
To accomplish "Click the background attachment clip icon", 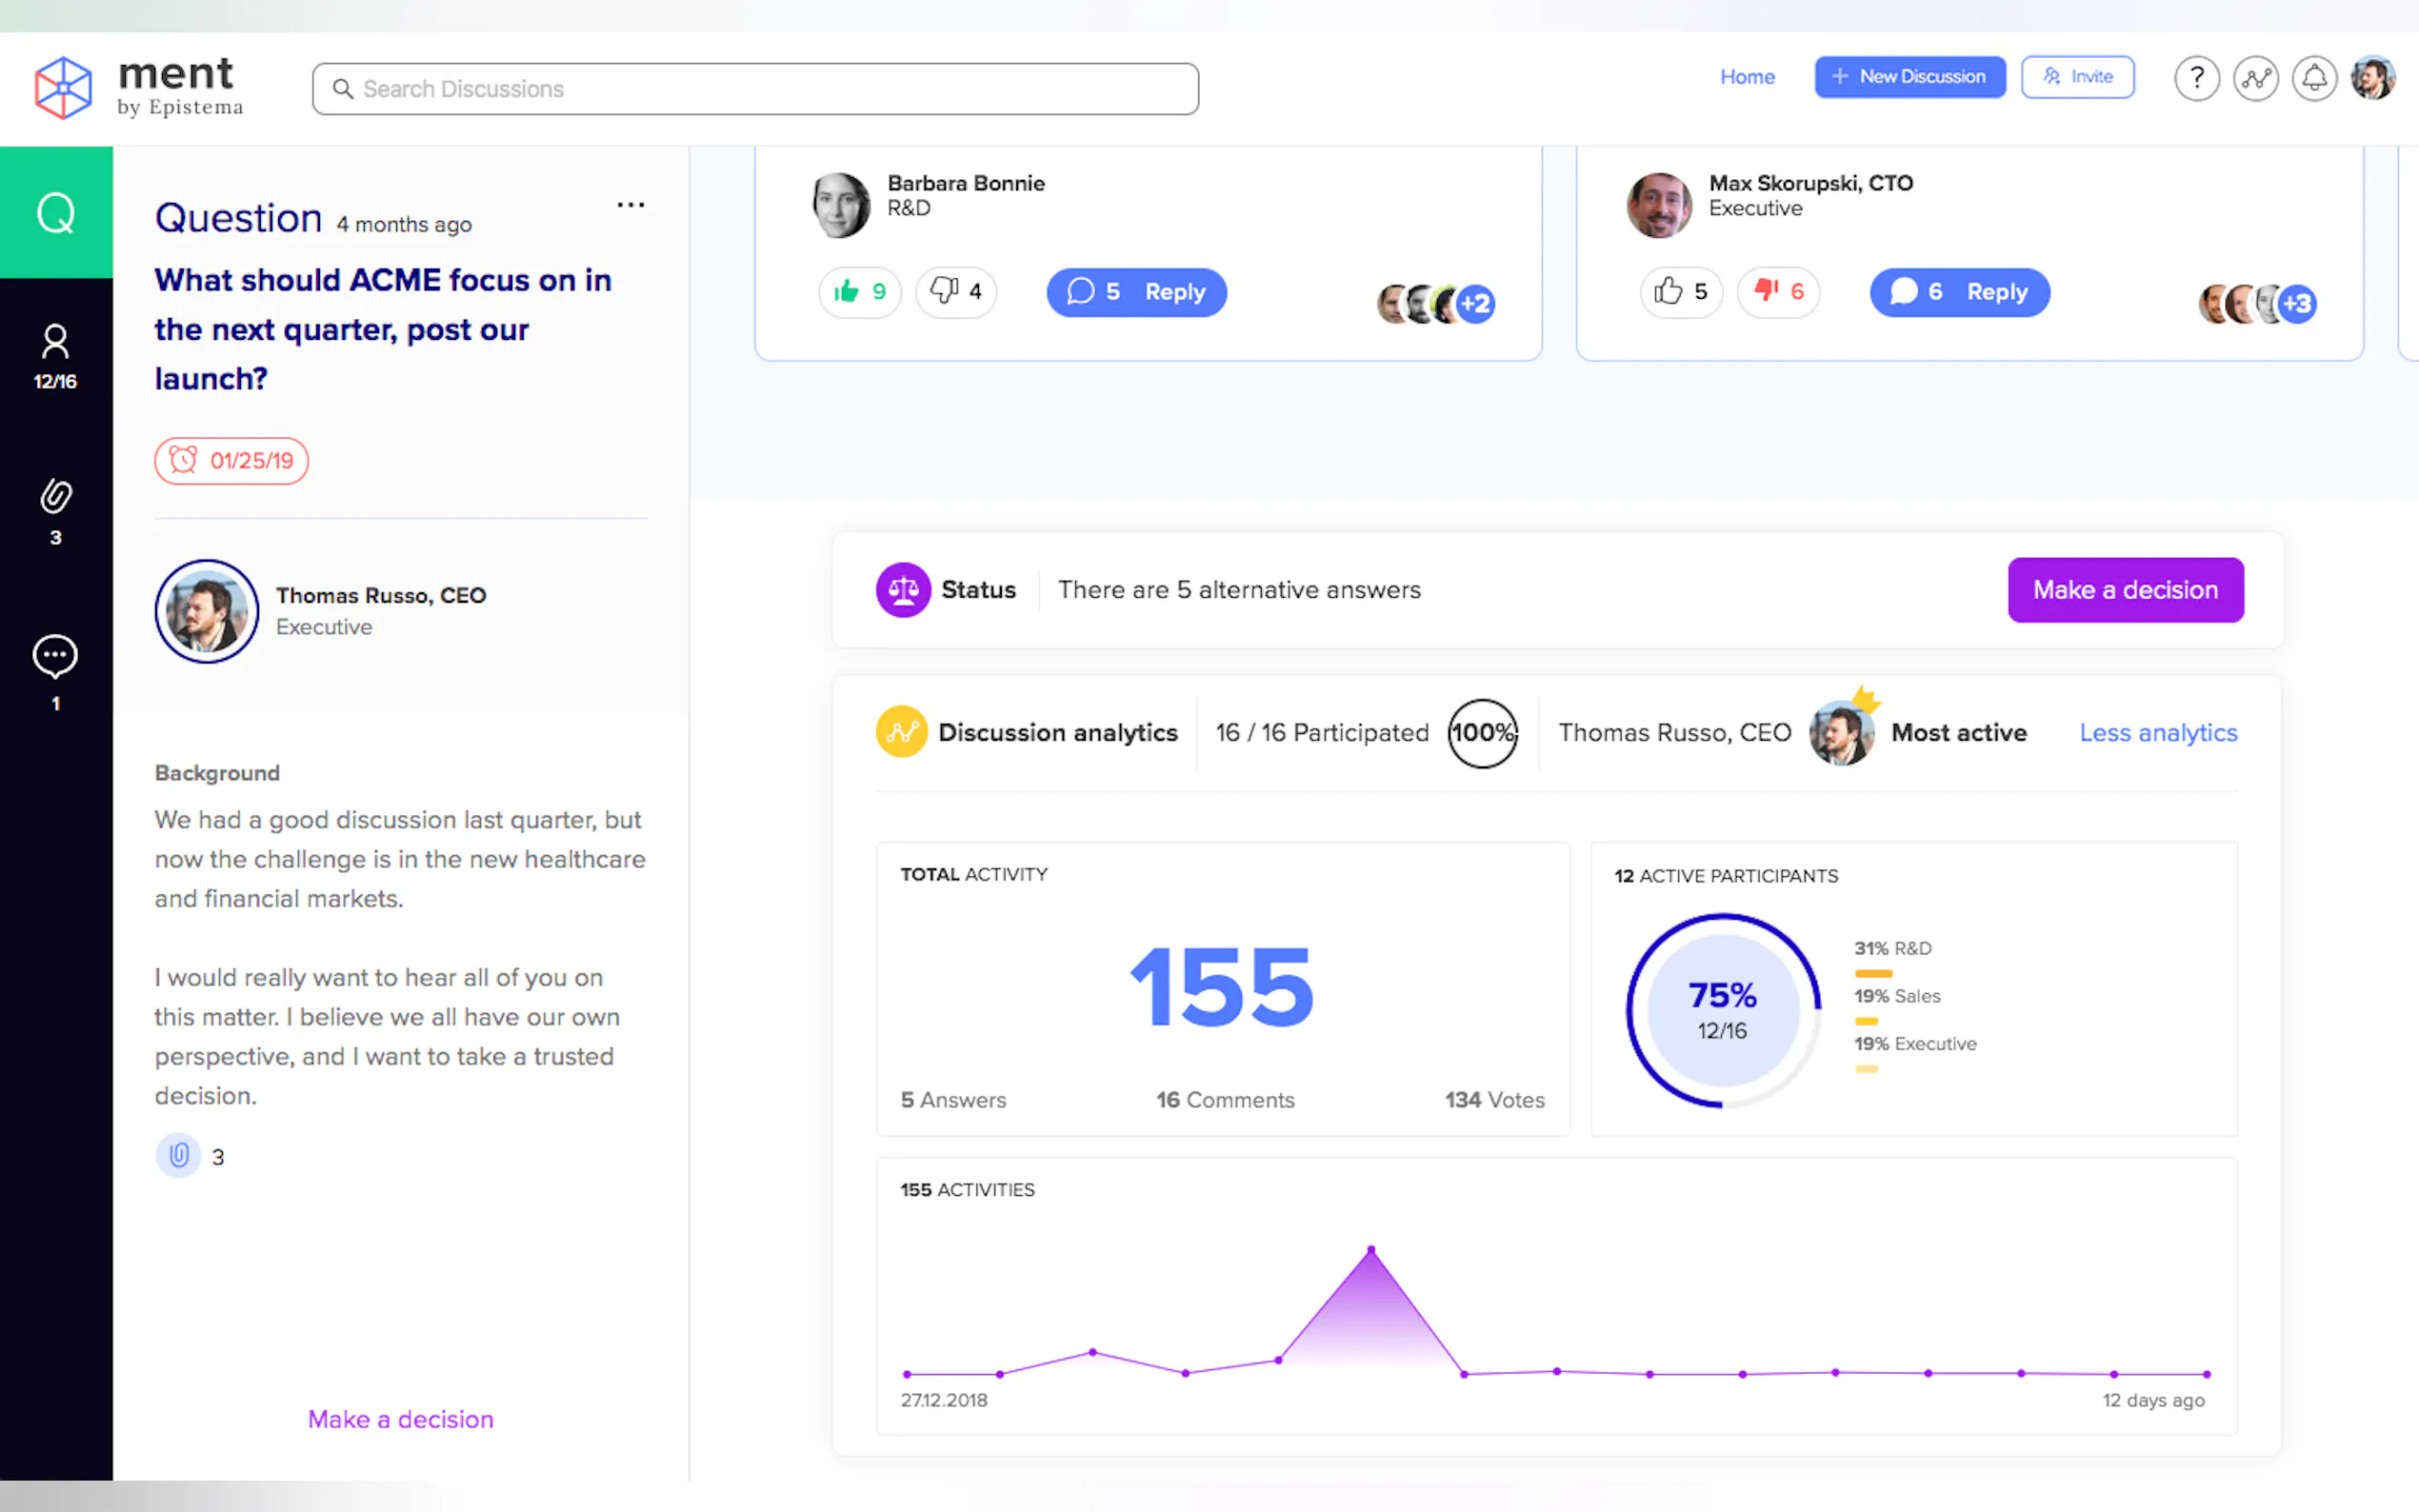I will [x=178, y=1156].
